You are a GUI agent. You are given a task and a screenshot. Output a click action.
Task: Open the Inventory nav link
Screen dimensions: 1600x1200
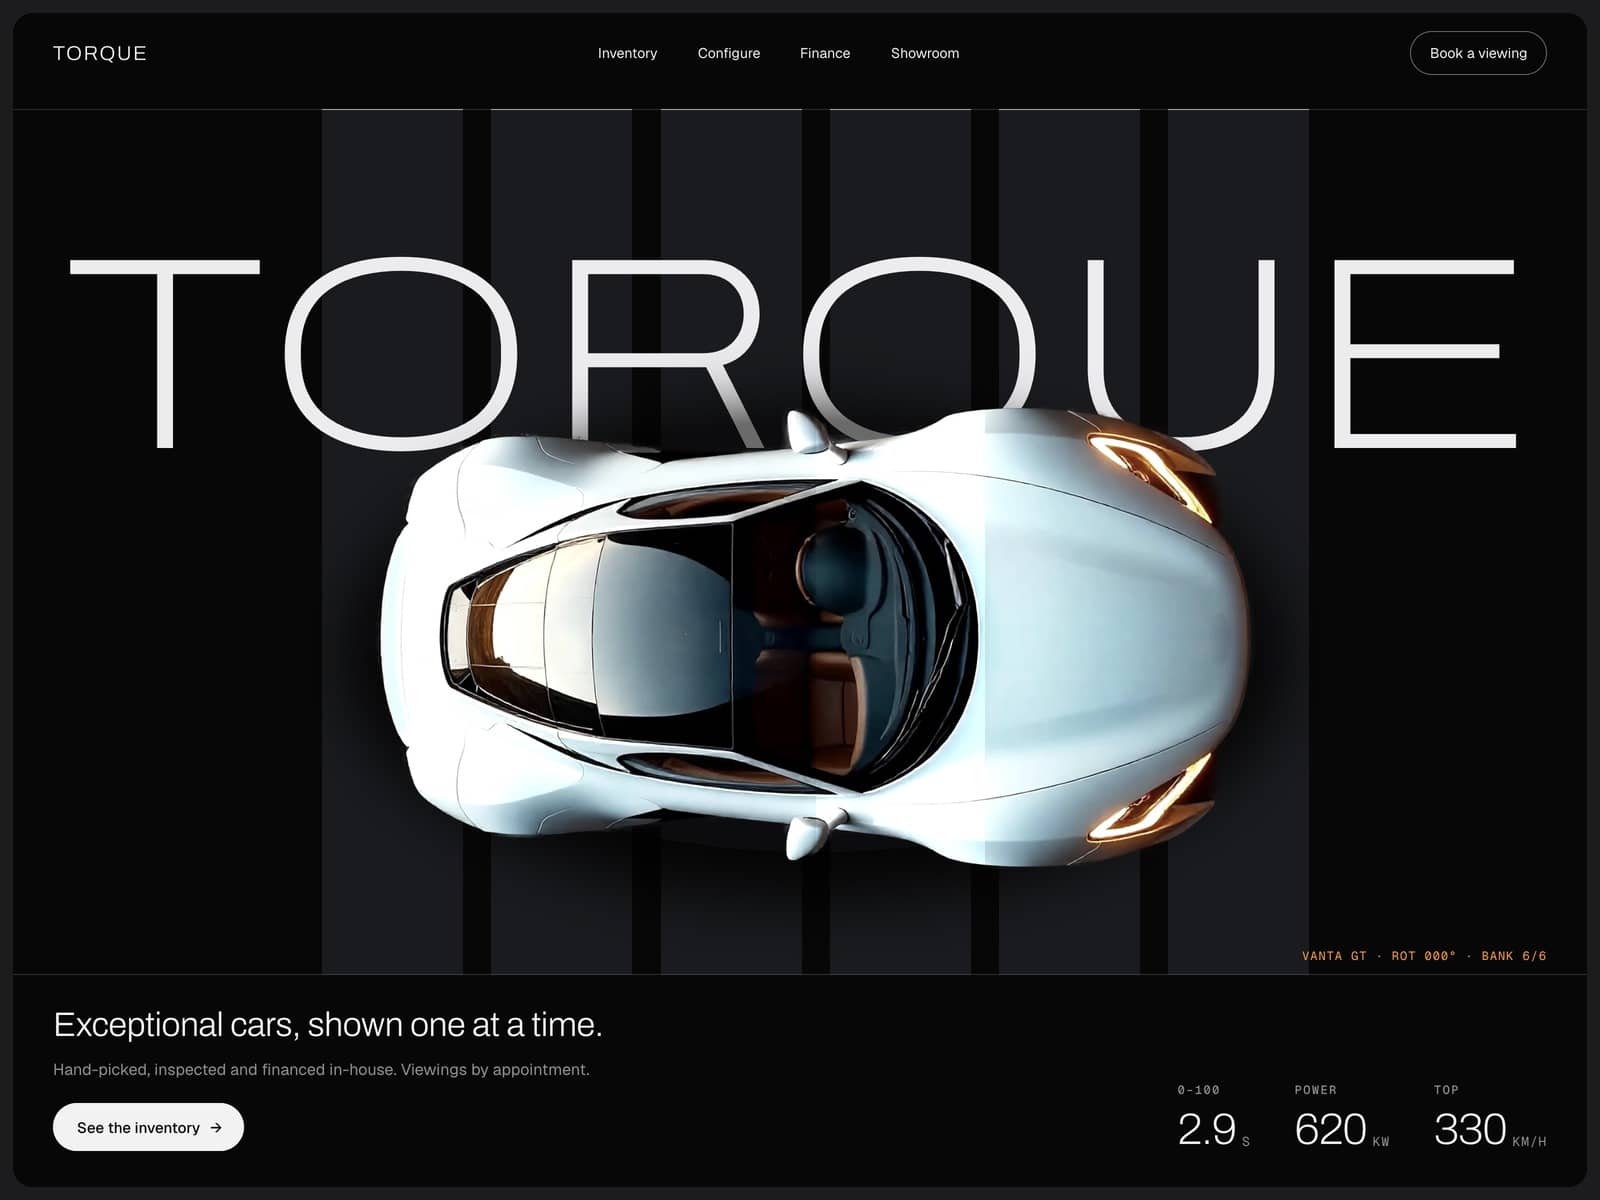click(x=627, y=53)
